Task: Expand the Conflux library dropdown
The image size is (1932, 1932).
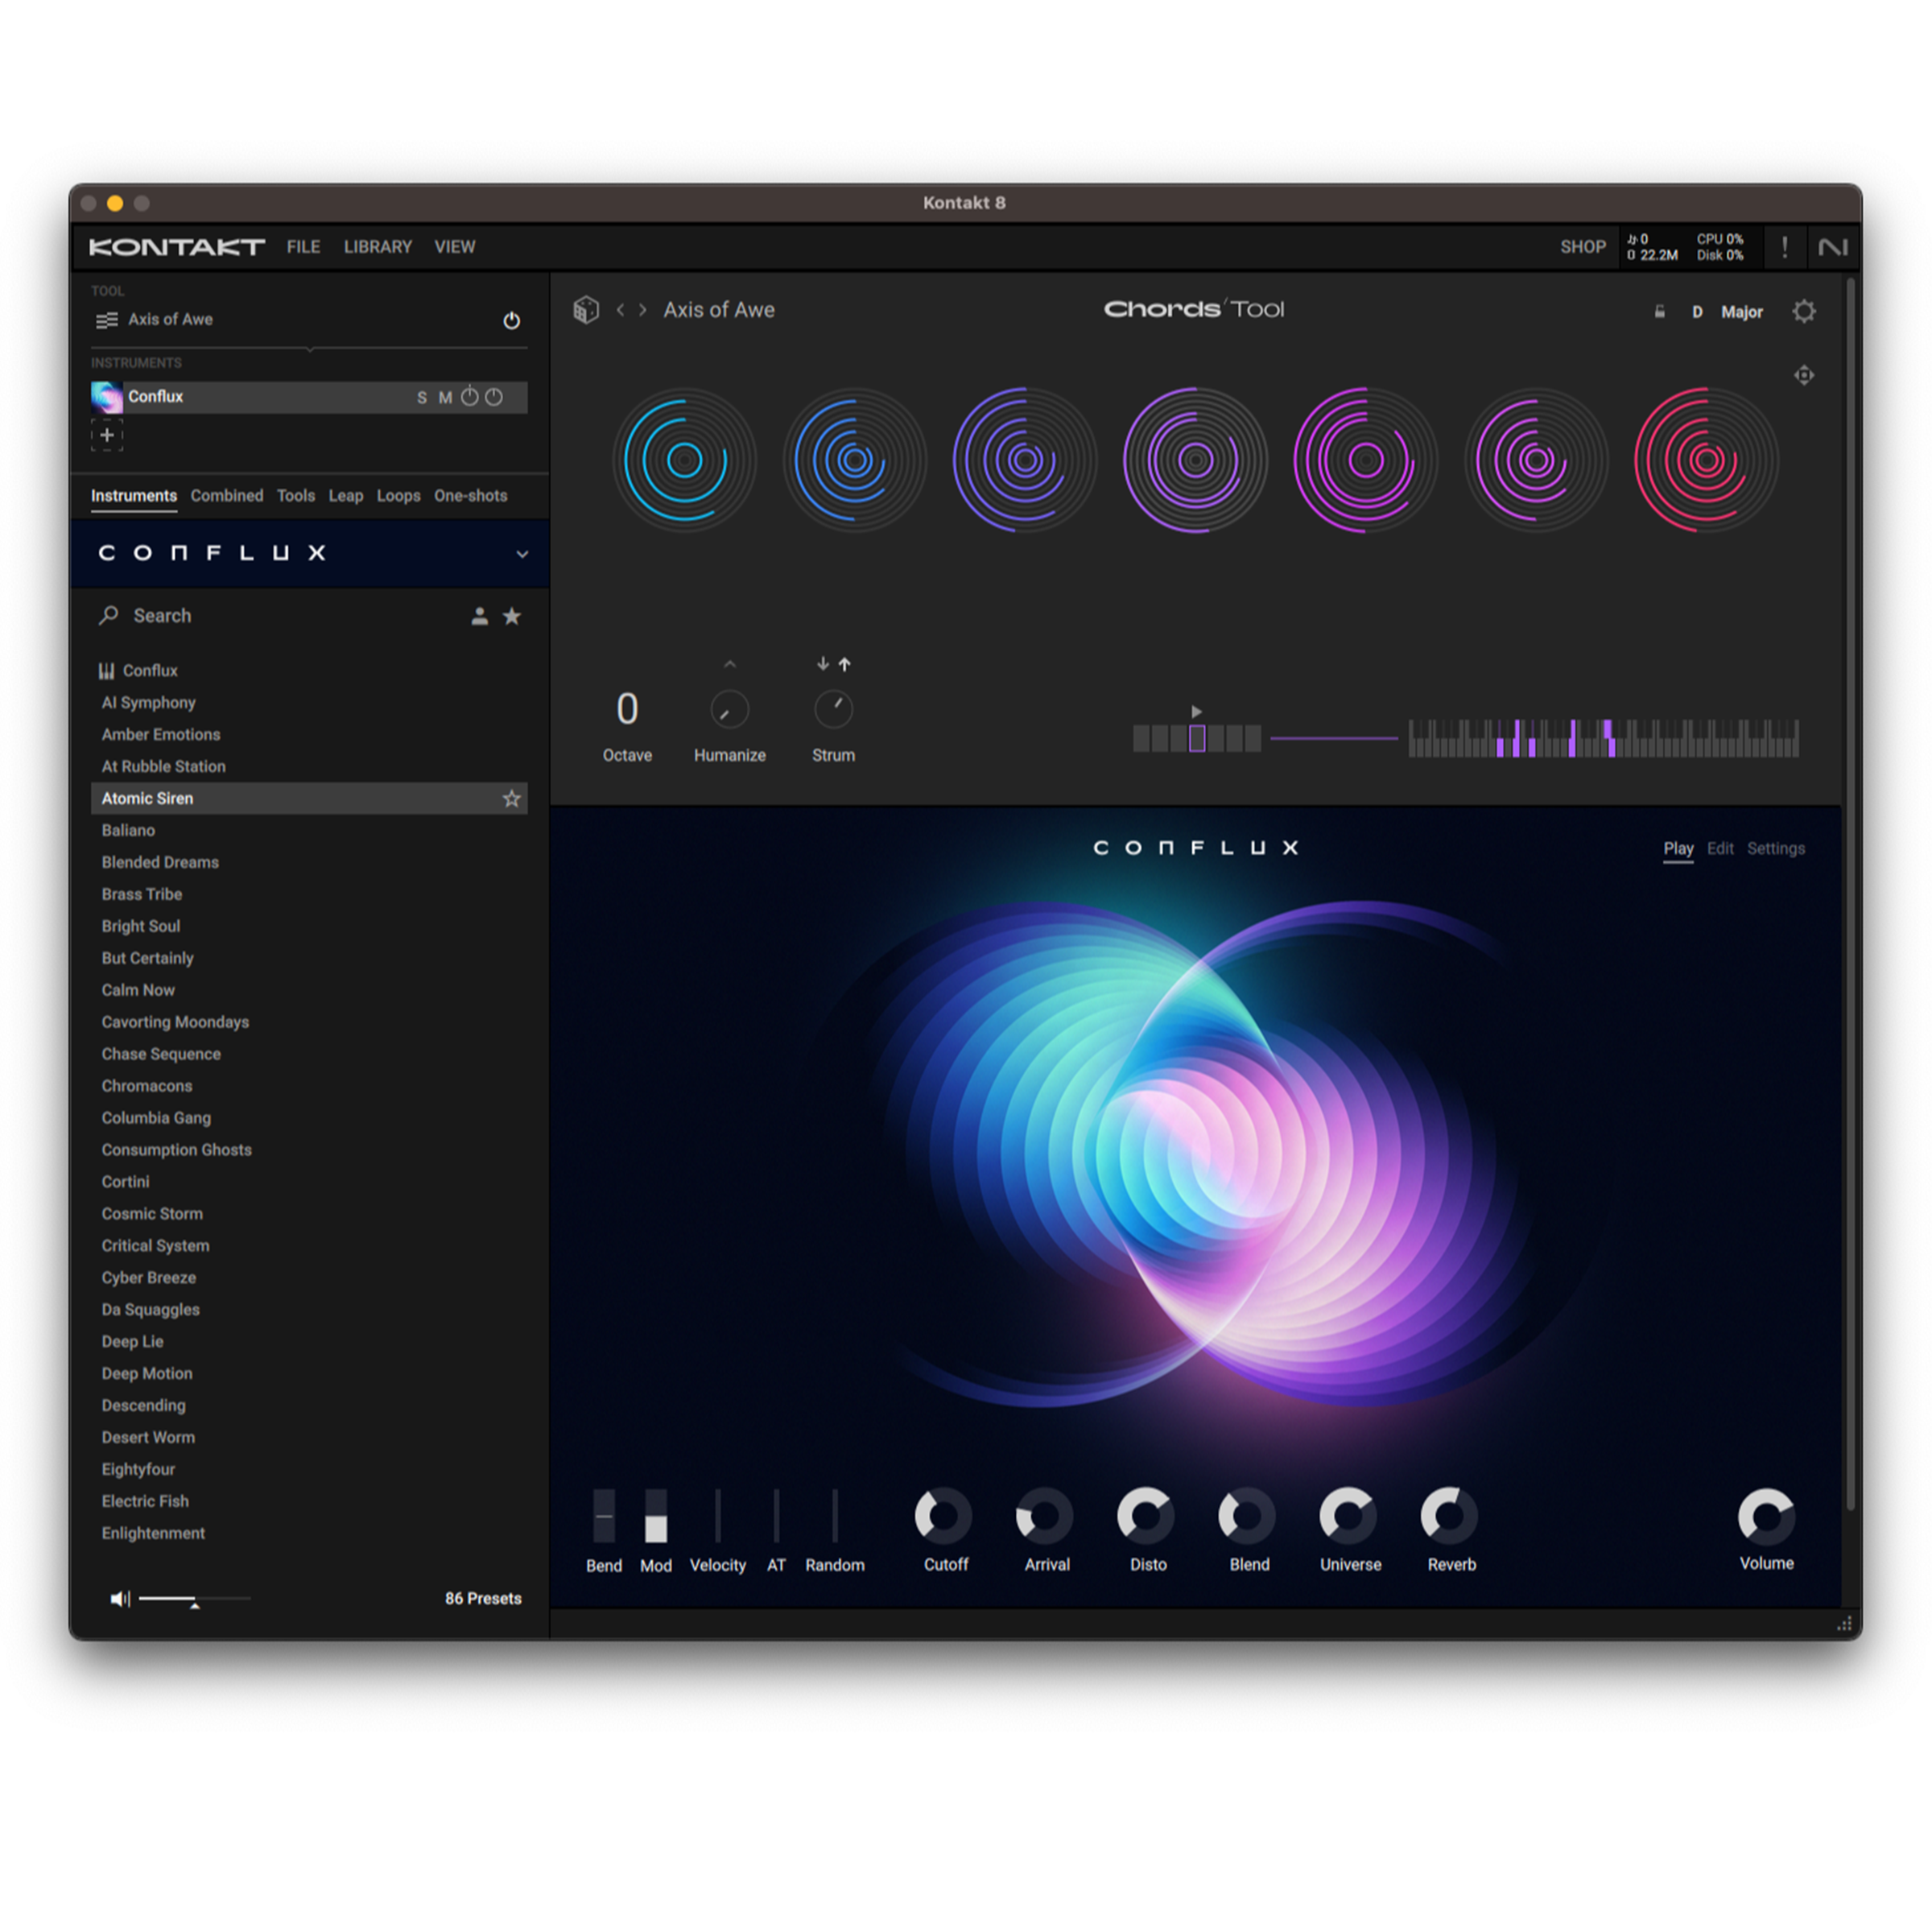Action: (x=522, y=554)
